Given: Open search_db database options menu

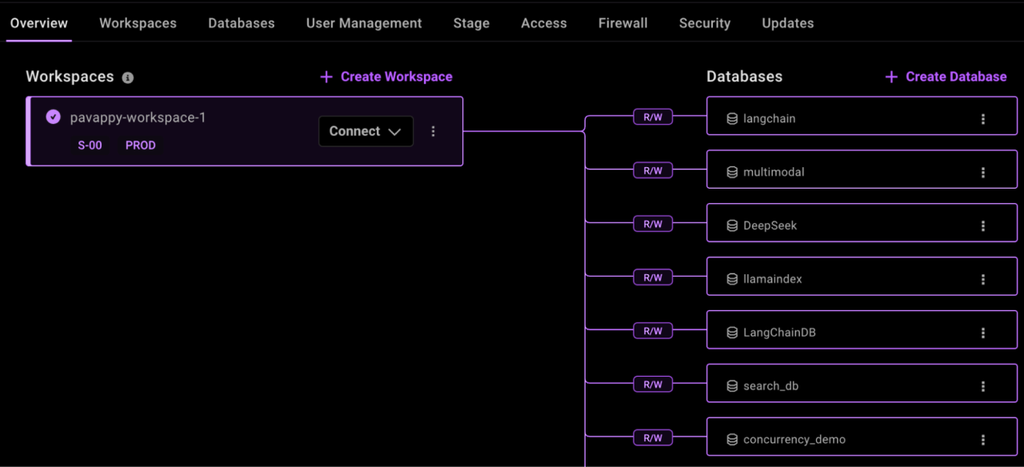Looking at the screenshot, I should (x=983, y=386).
